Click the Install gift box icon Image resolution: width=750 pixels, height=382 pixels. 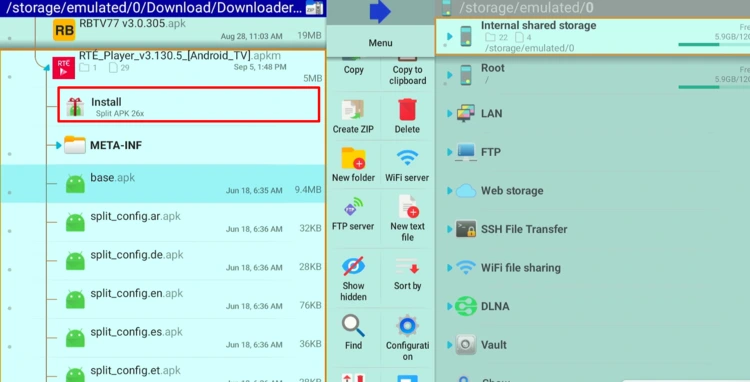click(x=75, y=107)
